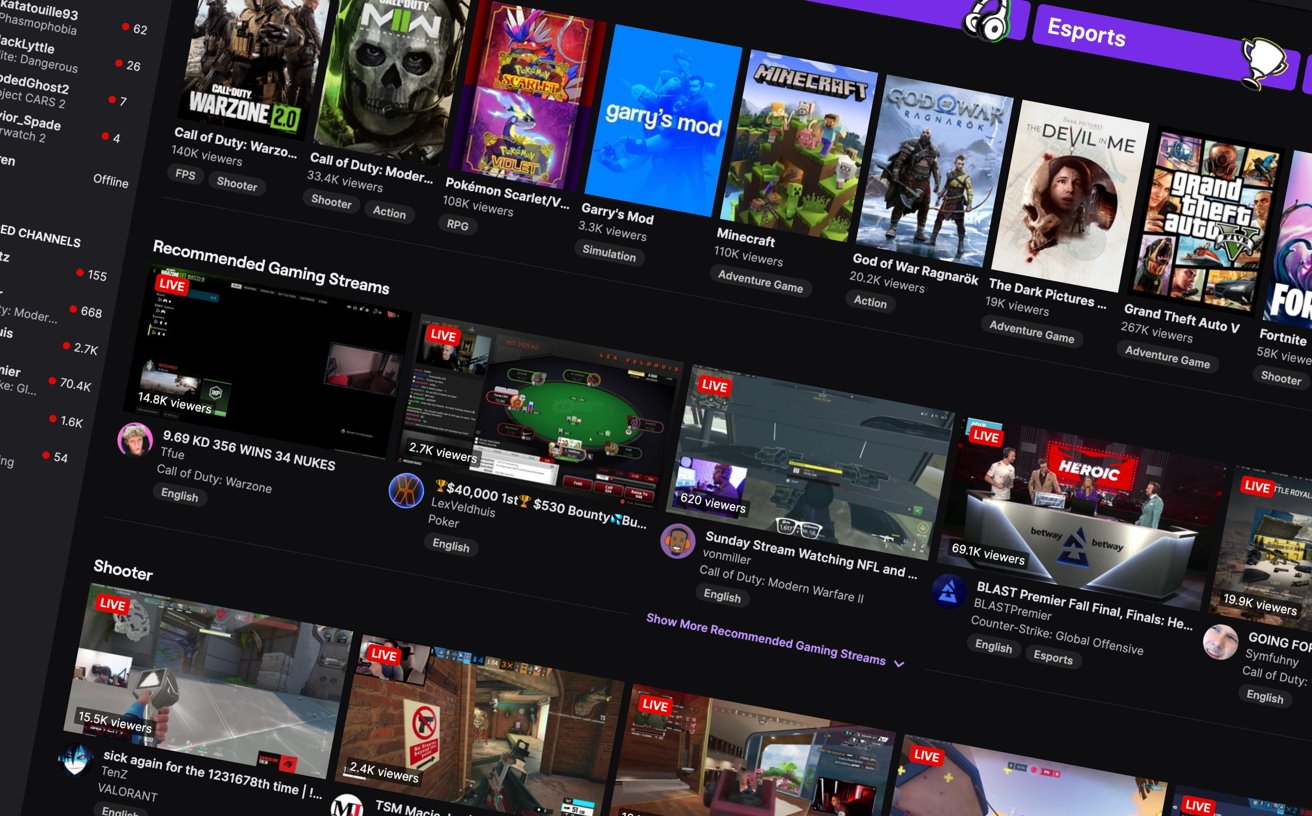
Task: Click the Poker game link under LexVeldhuis
Action: pos(443,521)
